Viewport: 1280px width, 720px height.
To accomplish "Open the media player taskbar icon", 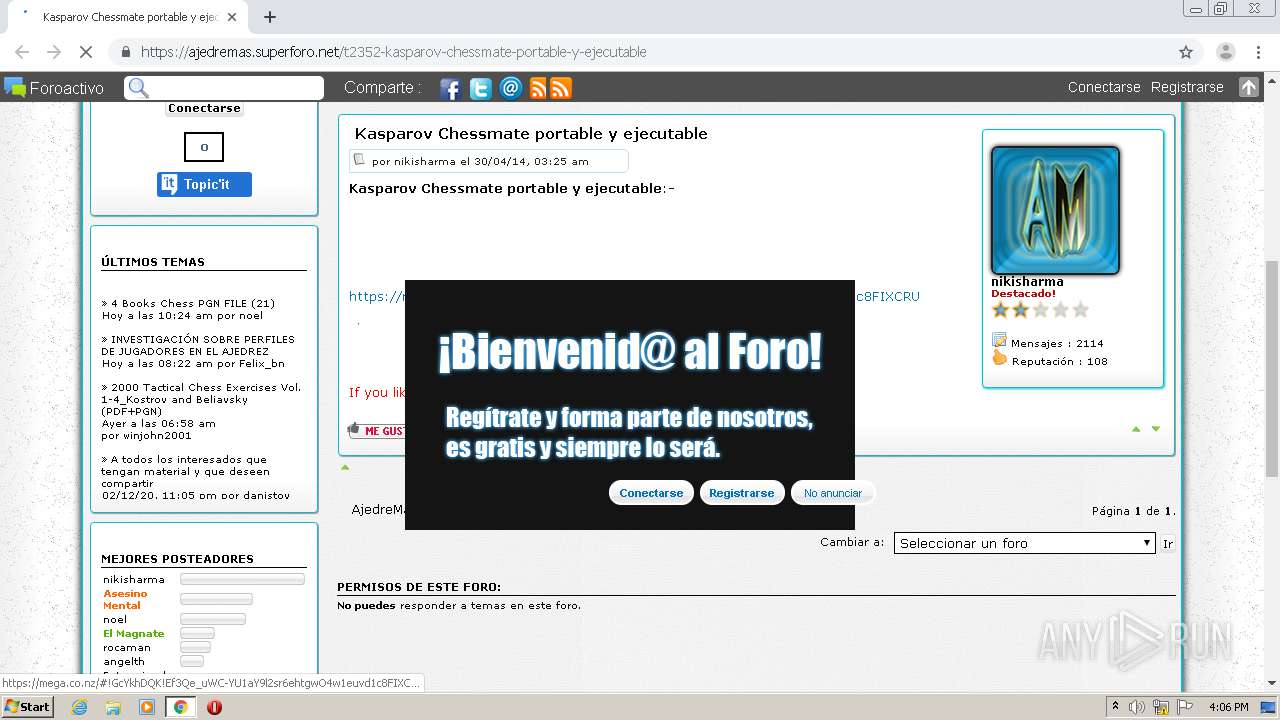I will click(x=147, y=707).
